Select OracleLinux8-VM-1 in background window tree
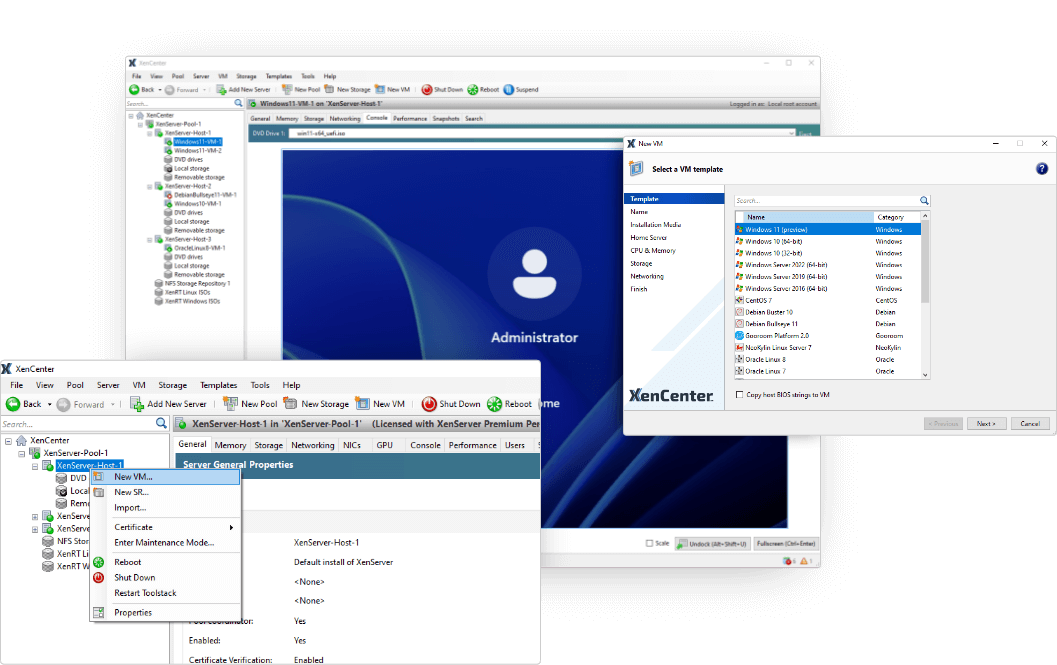This screenshot has height=665, width=1057. (x=200, y=248)
